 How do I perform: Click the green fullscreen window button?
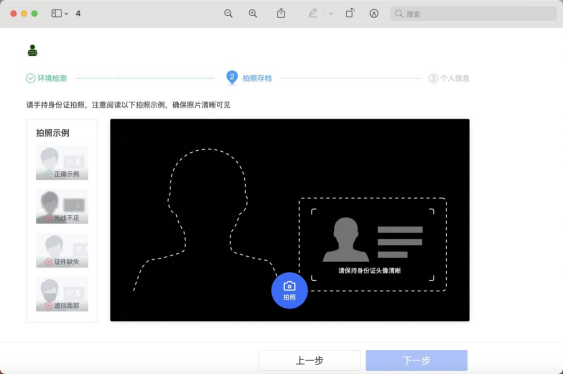click(35, 14)
